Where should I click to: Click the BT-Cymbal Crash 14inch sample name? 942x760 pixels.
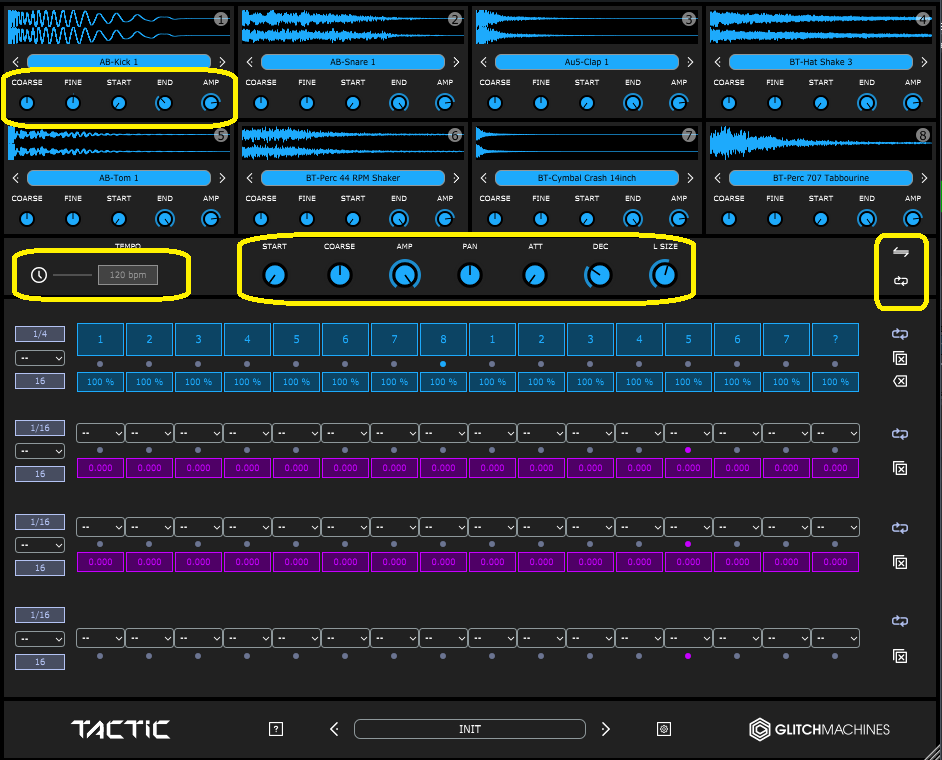click(x=587, y=178)
